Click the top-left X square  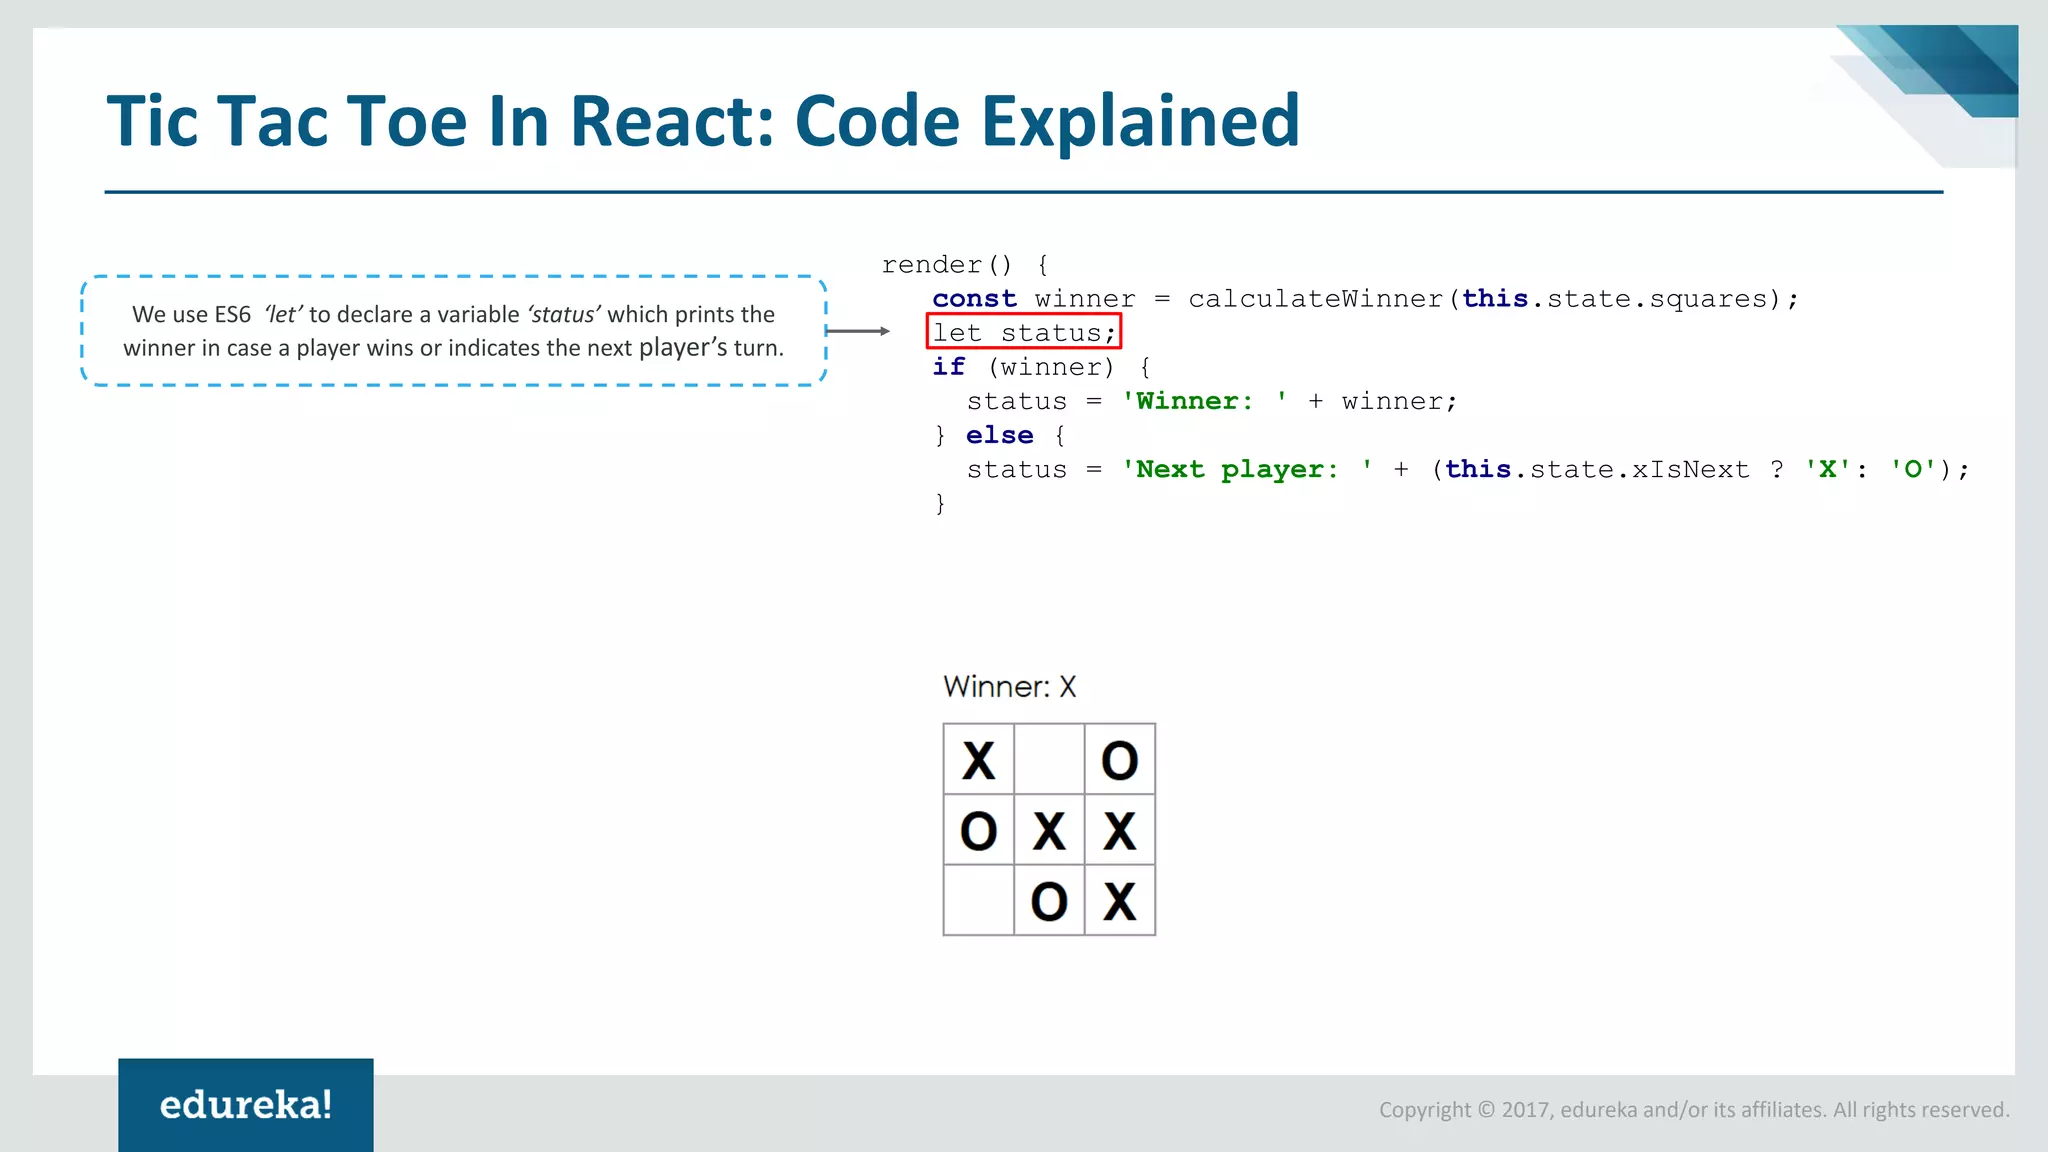[978, 760]
